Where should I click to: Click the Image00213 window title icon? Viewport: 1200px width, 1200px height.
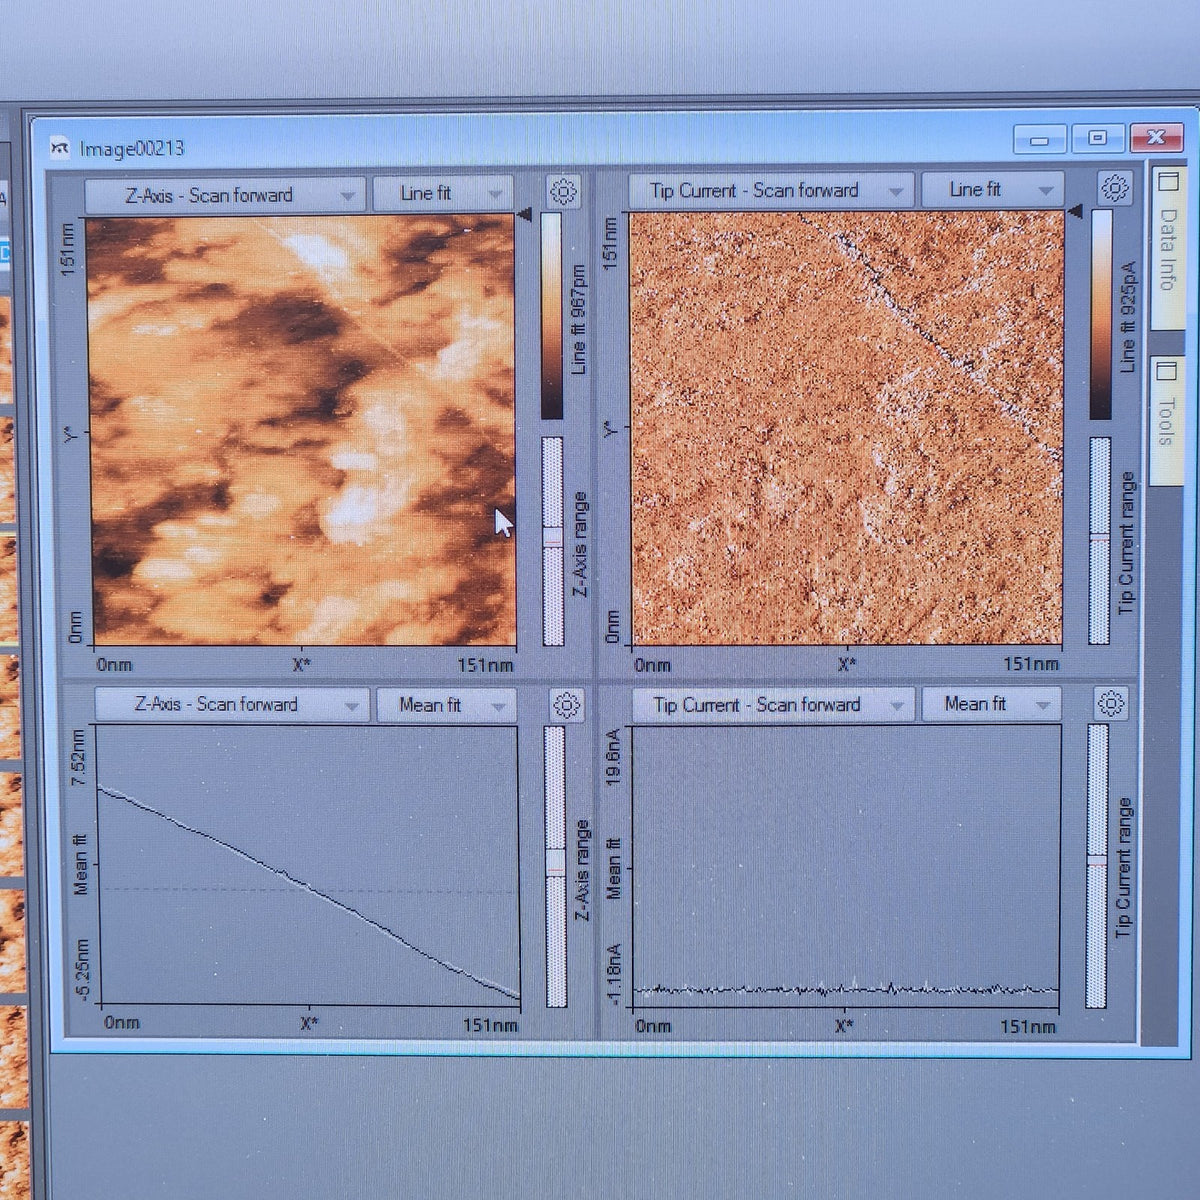click(x=61, y=149)
